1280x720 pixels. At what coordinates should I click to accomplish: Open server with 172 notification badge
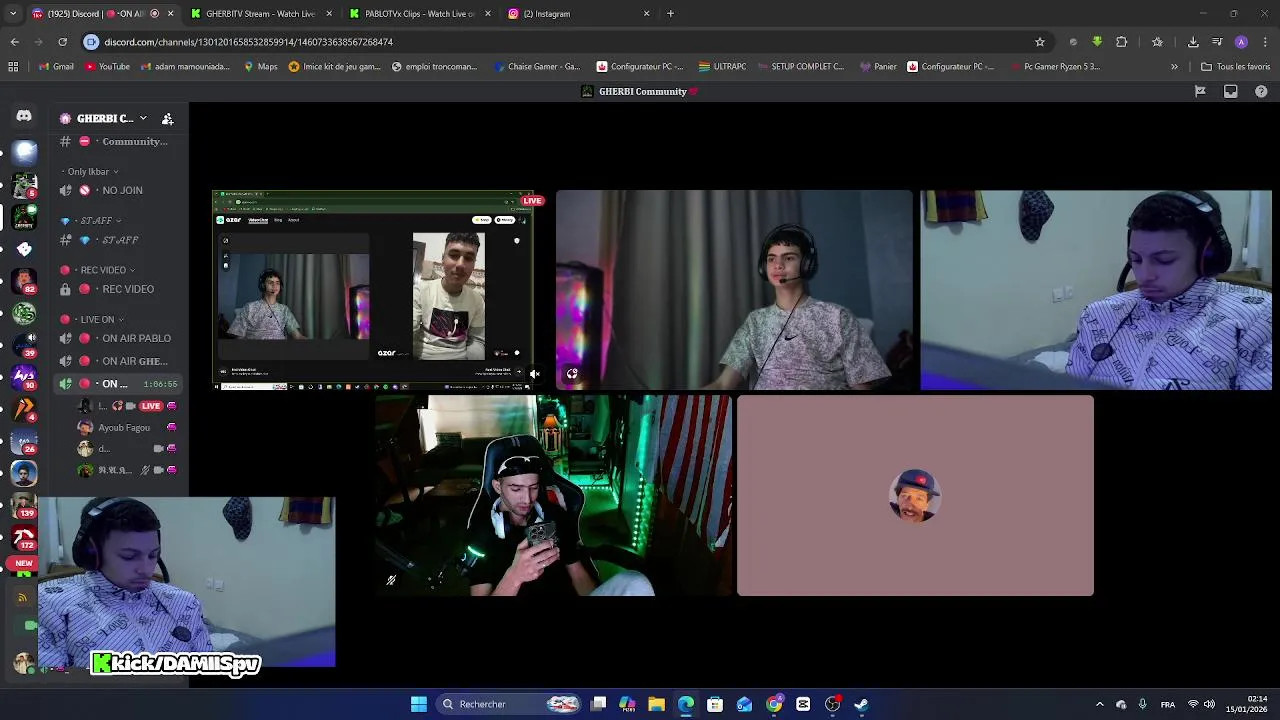24,538
